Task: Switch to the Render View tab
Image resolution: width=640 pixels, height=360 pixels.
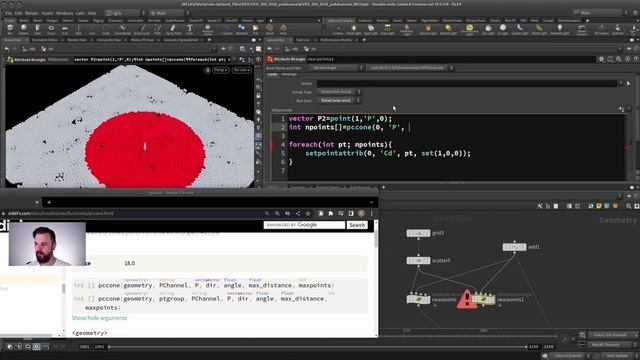Action: (77, 40)
